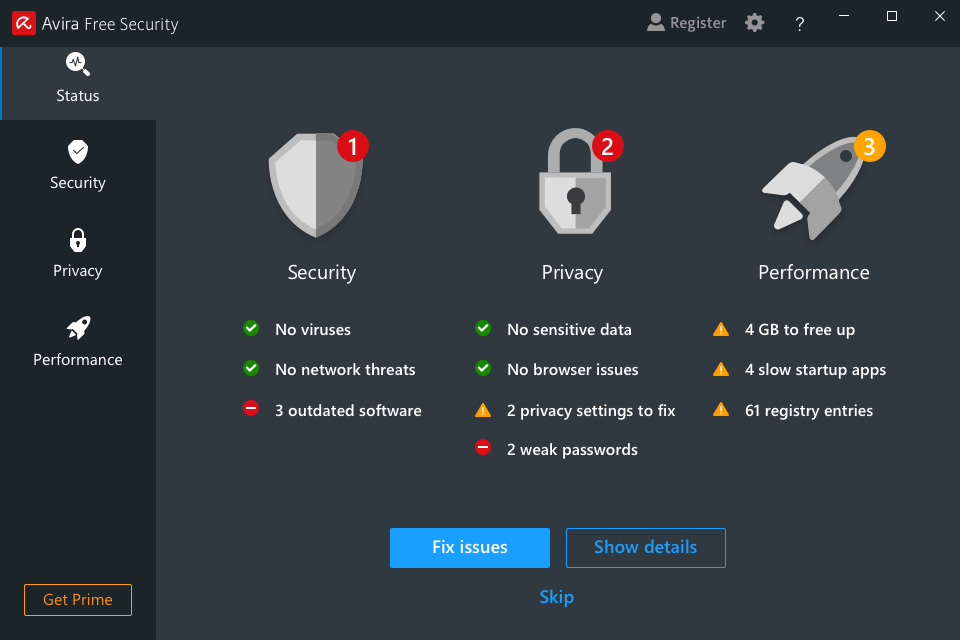The height and width of the screenshot is (640, 960).
Task: Click the Security heading under shield
Action: pyautogui.click(x=321, y=273)
